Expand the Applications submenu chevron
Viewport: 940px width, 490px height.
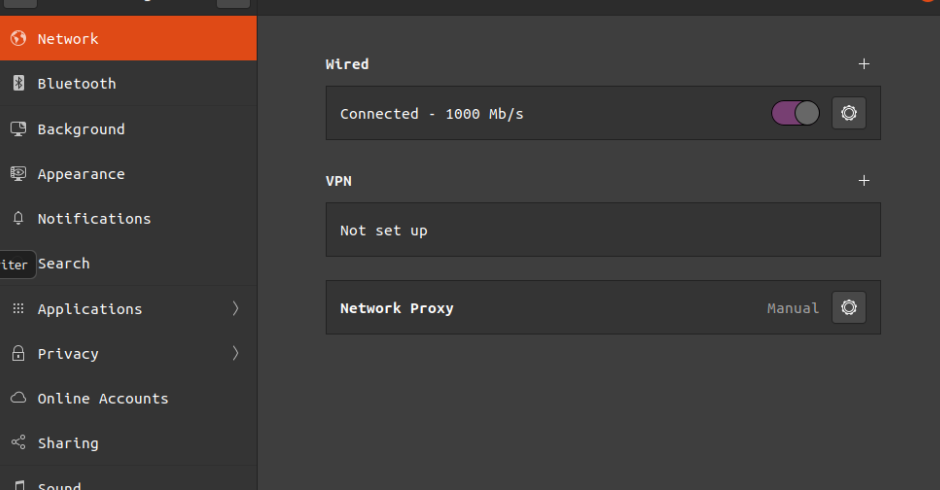236,309
